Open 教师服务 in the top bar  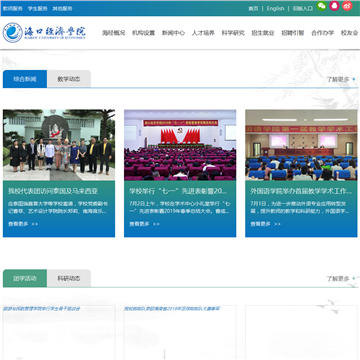point(13,9)
